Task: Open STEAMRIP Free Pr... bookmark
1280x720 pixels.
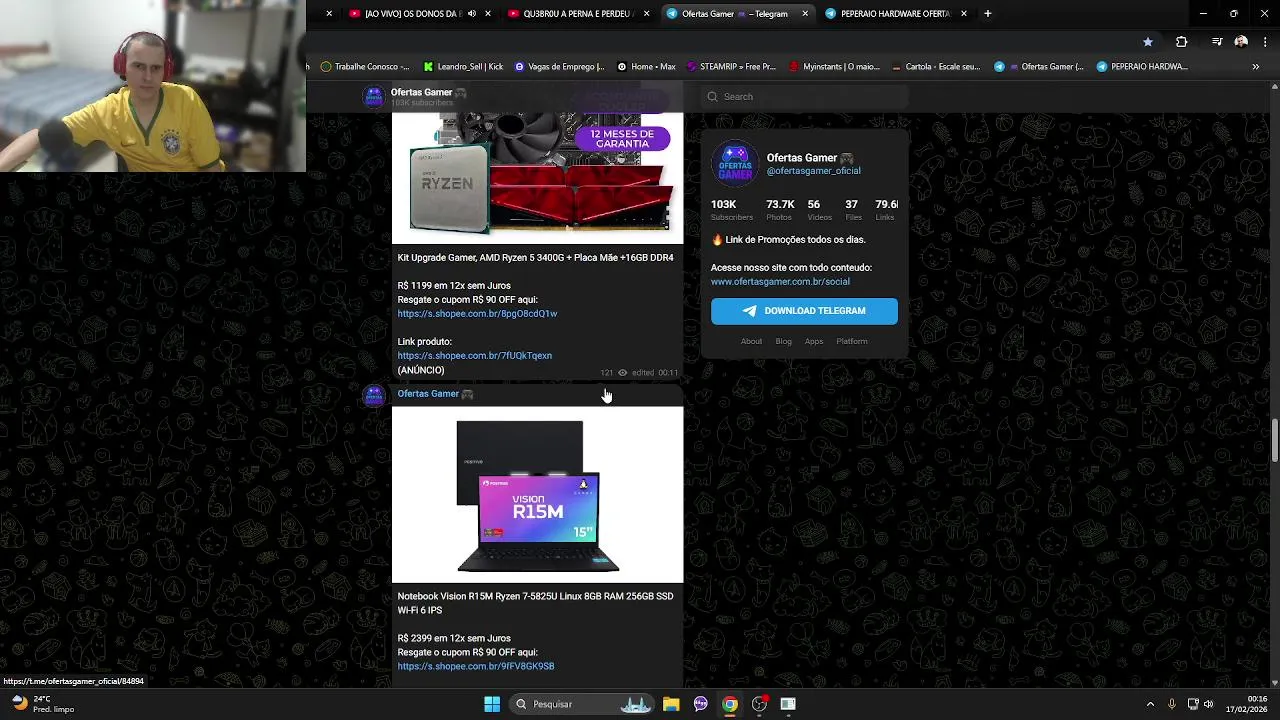Action: [731, 67]
